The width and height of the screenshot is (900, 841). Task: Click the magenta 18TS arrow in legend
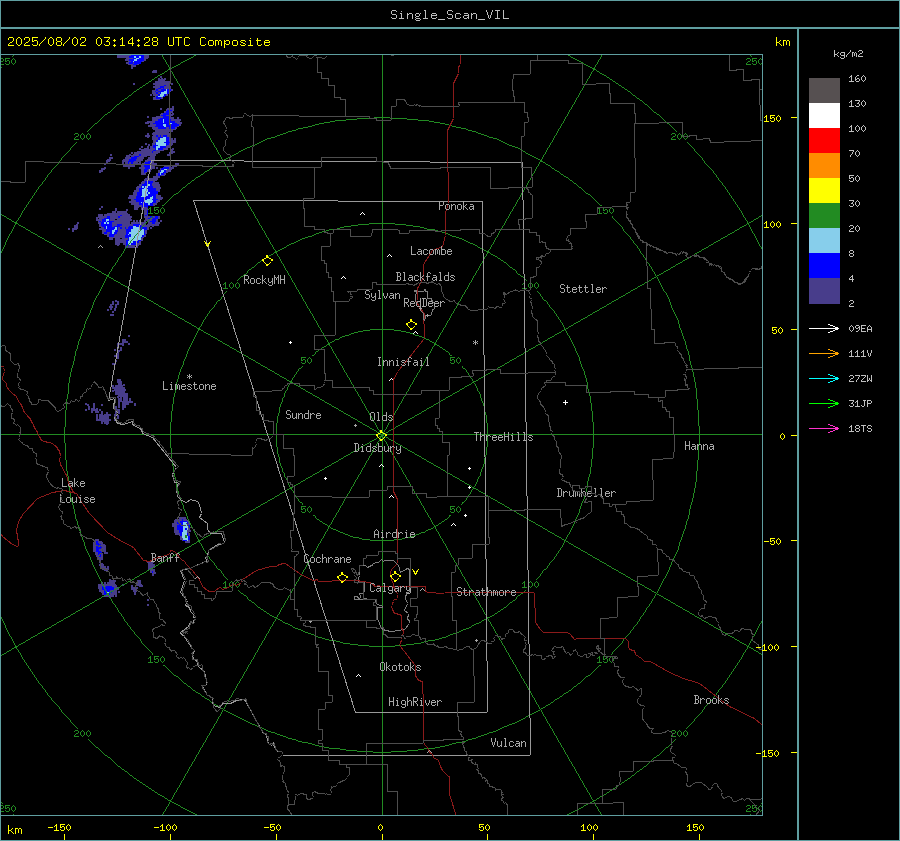click(x=824, y=428)
